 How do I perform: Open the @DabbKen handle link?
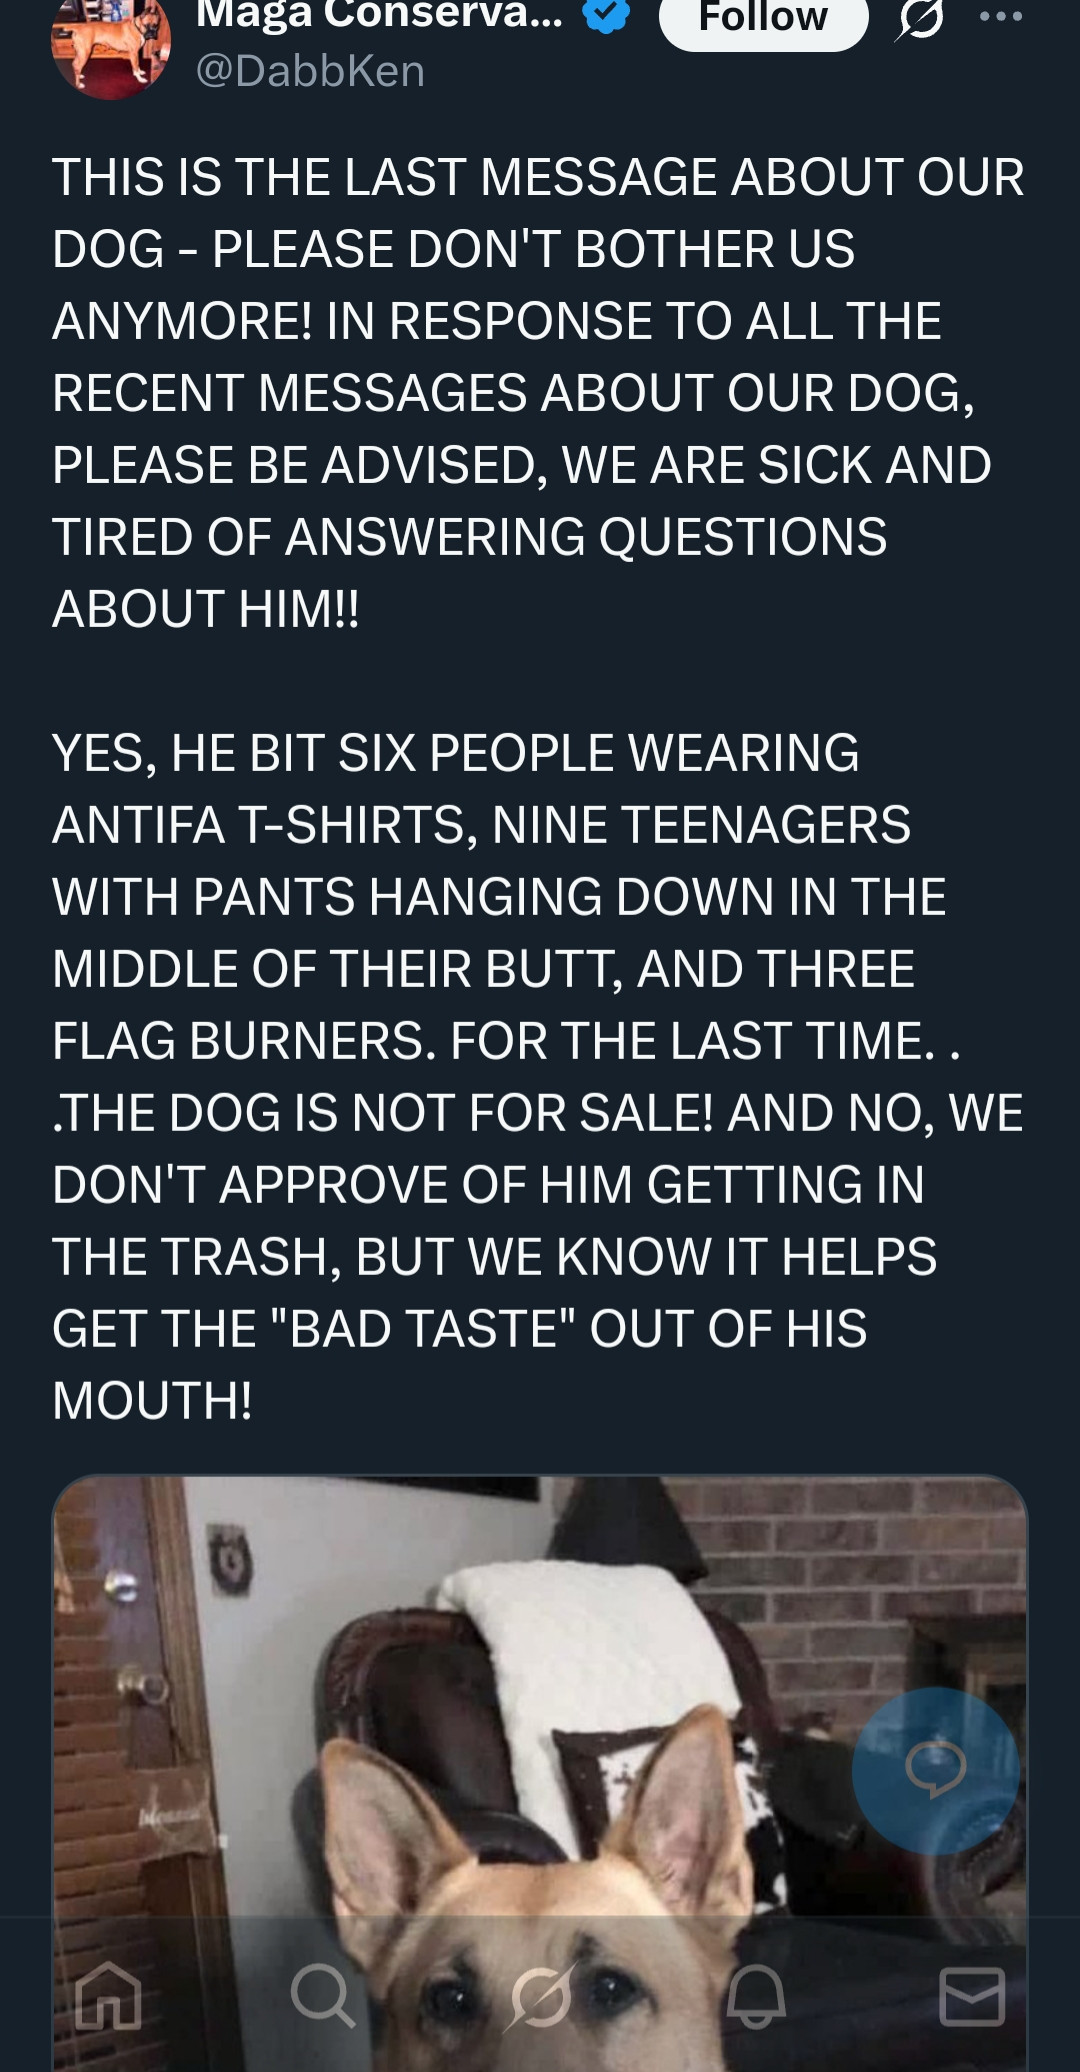[310, 71]
